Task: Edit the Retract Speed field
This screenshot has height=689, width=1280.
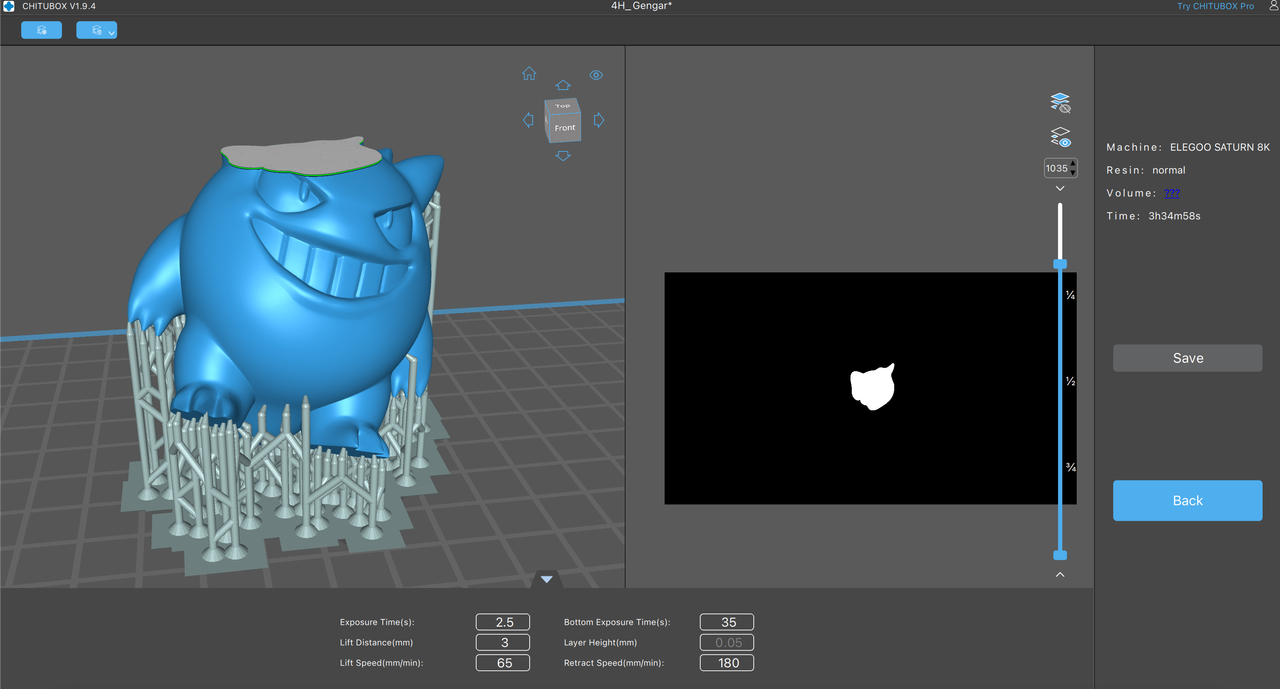Action: (727, 662)
